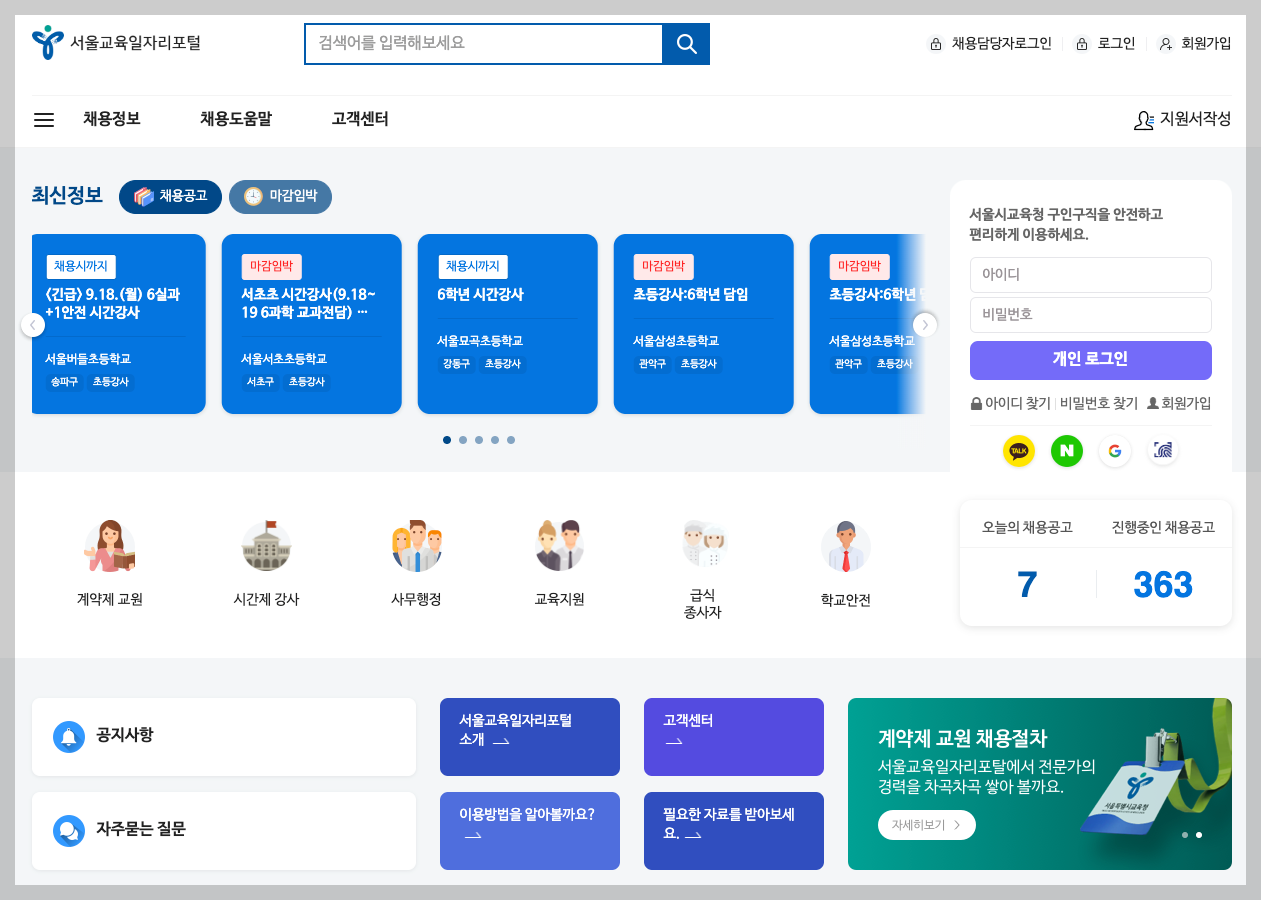The image size is (1261, 900).
Task: Log in with the Google icon
Action: [1114, 451]
